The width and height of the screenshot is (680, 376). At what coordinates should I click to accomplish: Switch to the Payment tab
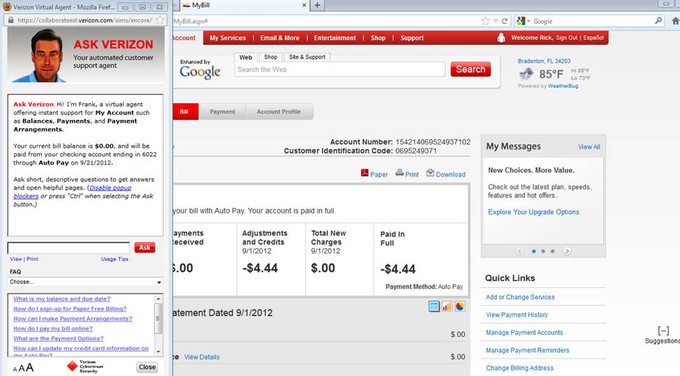pos(222,111)
